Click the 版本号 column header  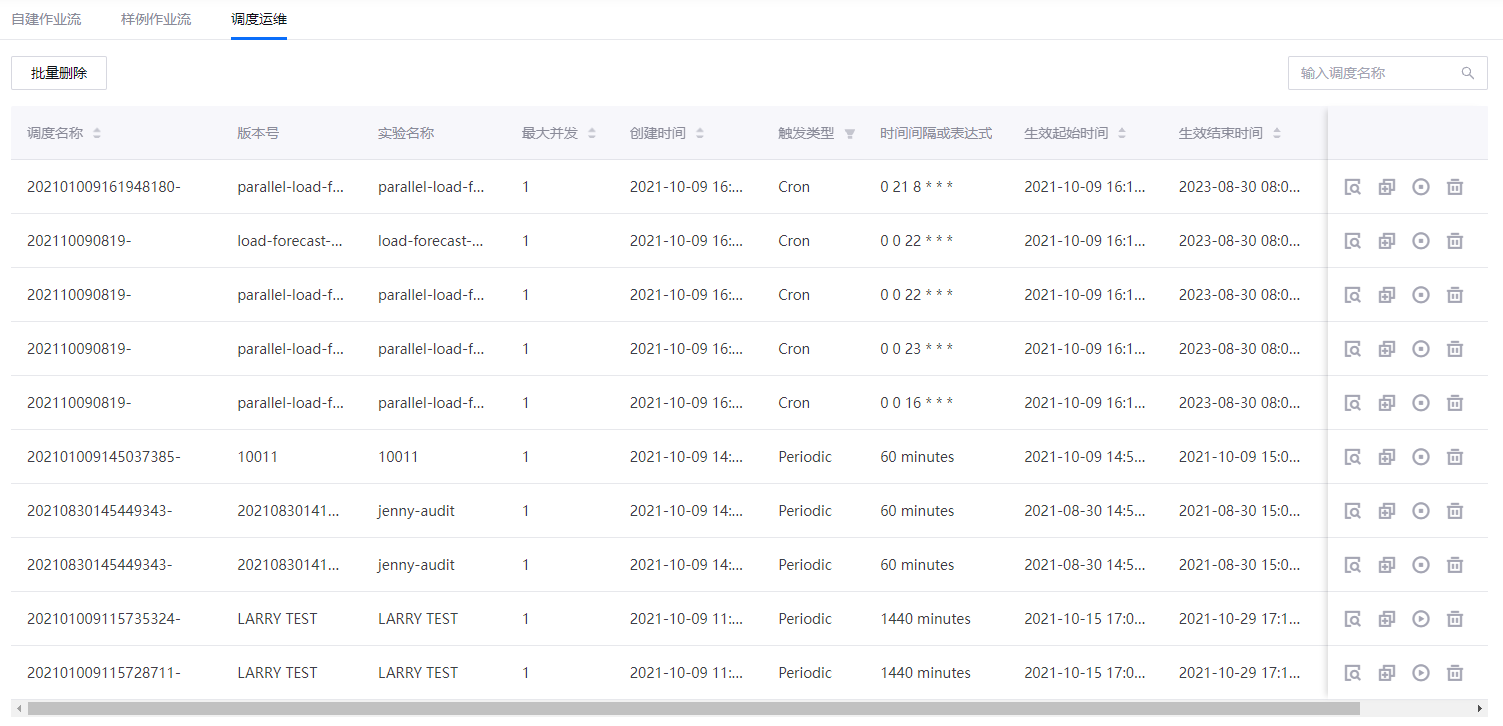click(258, 133)
